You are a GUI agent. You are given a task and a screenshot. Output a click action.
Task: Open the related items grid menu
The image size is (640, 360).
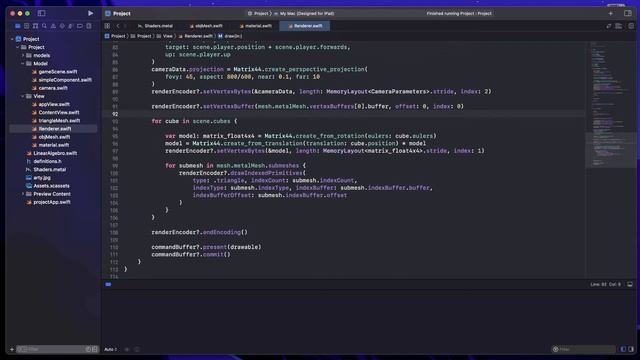point(107,26)
